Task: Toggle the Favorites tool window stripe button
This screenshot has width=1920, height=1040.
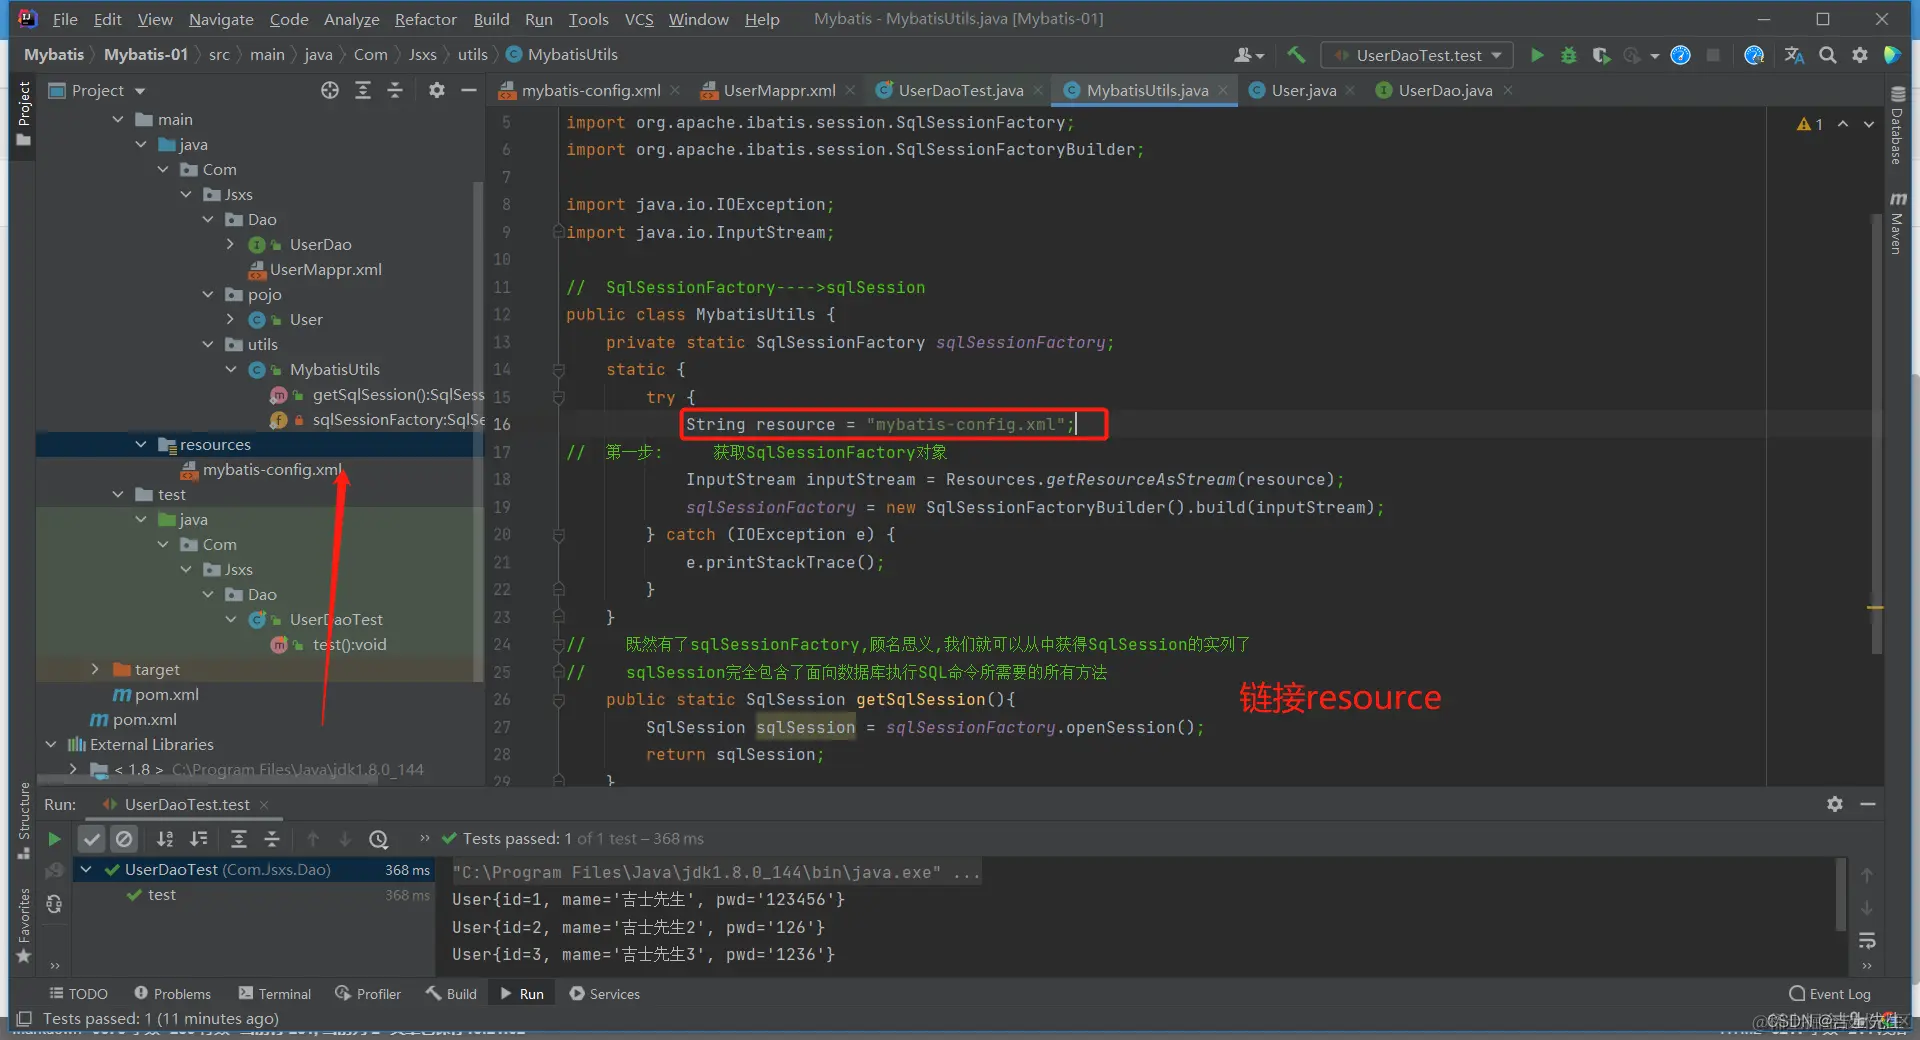Action: [x=24, y=926]
